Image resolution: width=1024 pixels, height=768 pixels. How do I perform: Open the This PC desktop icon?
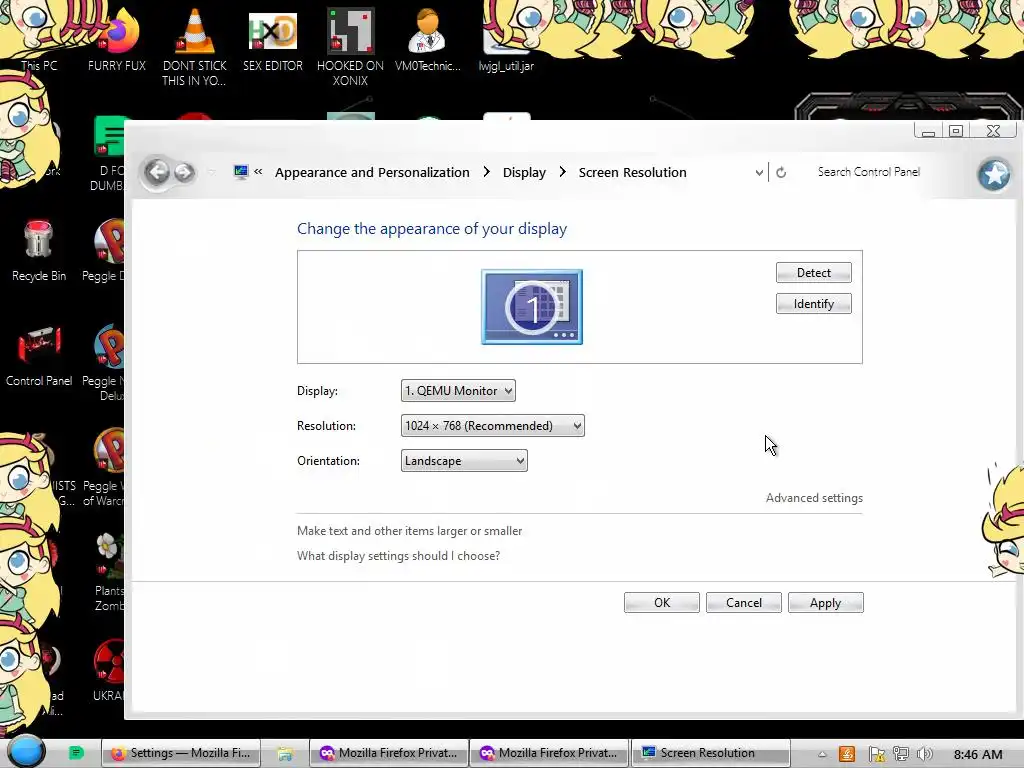[x=38, y=39]
